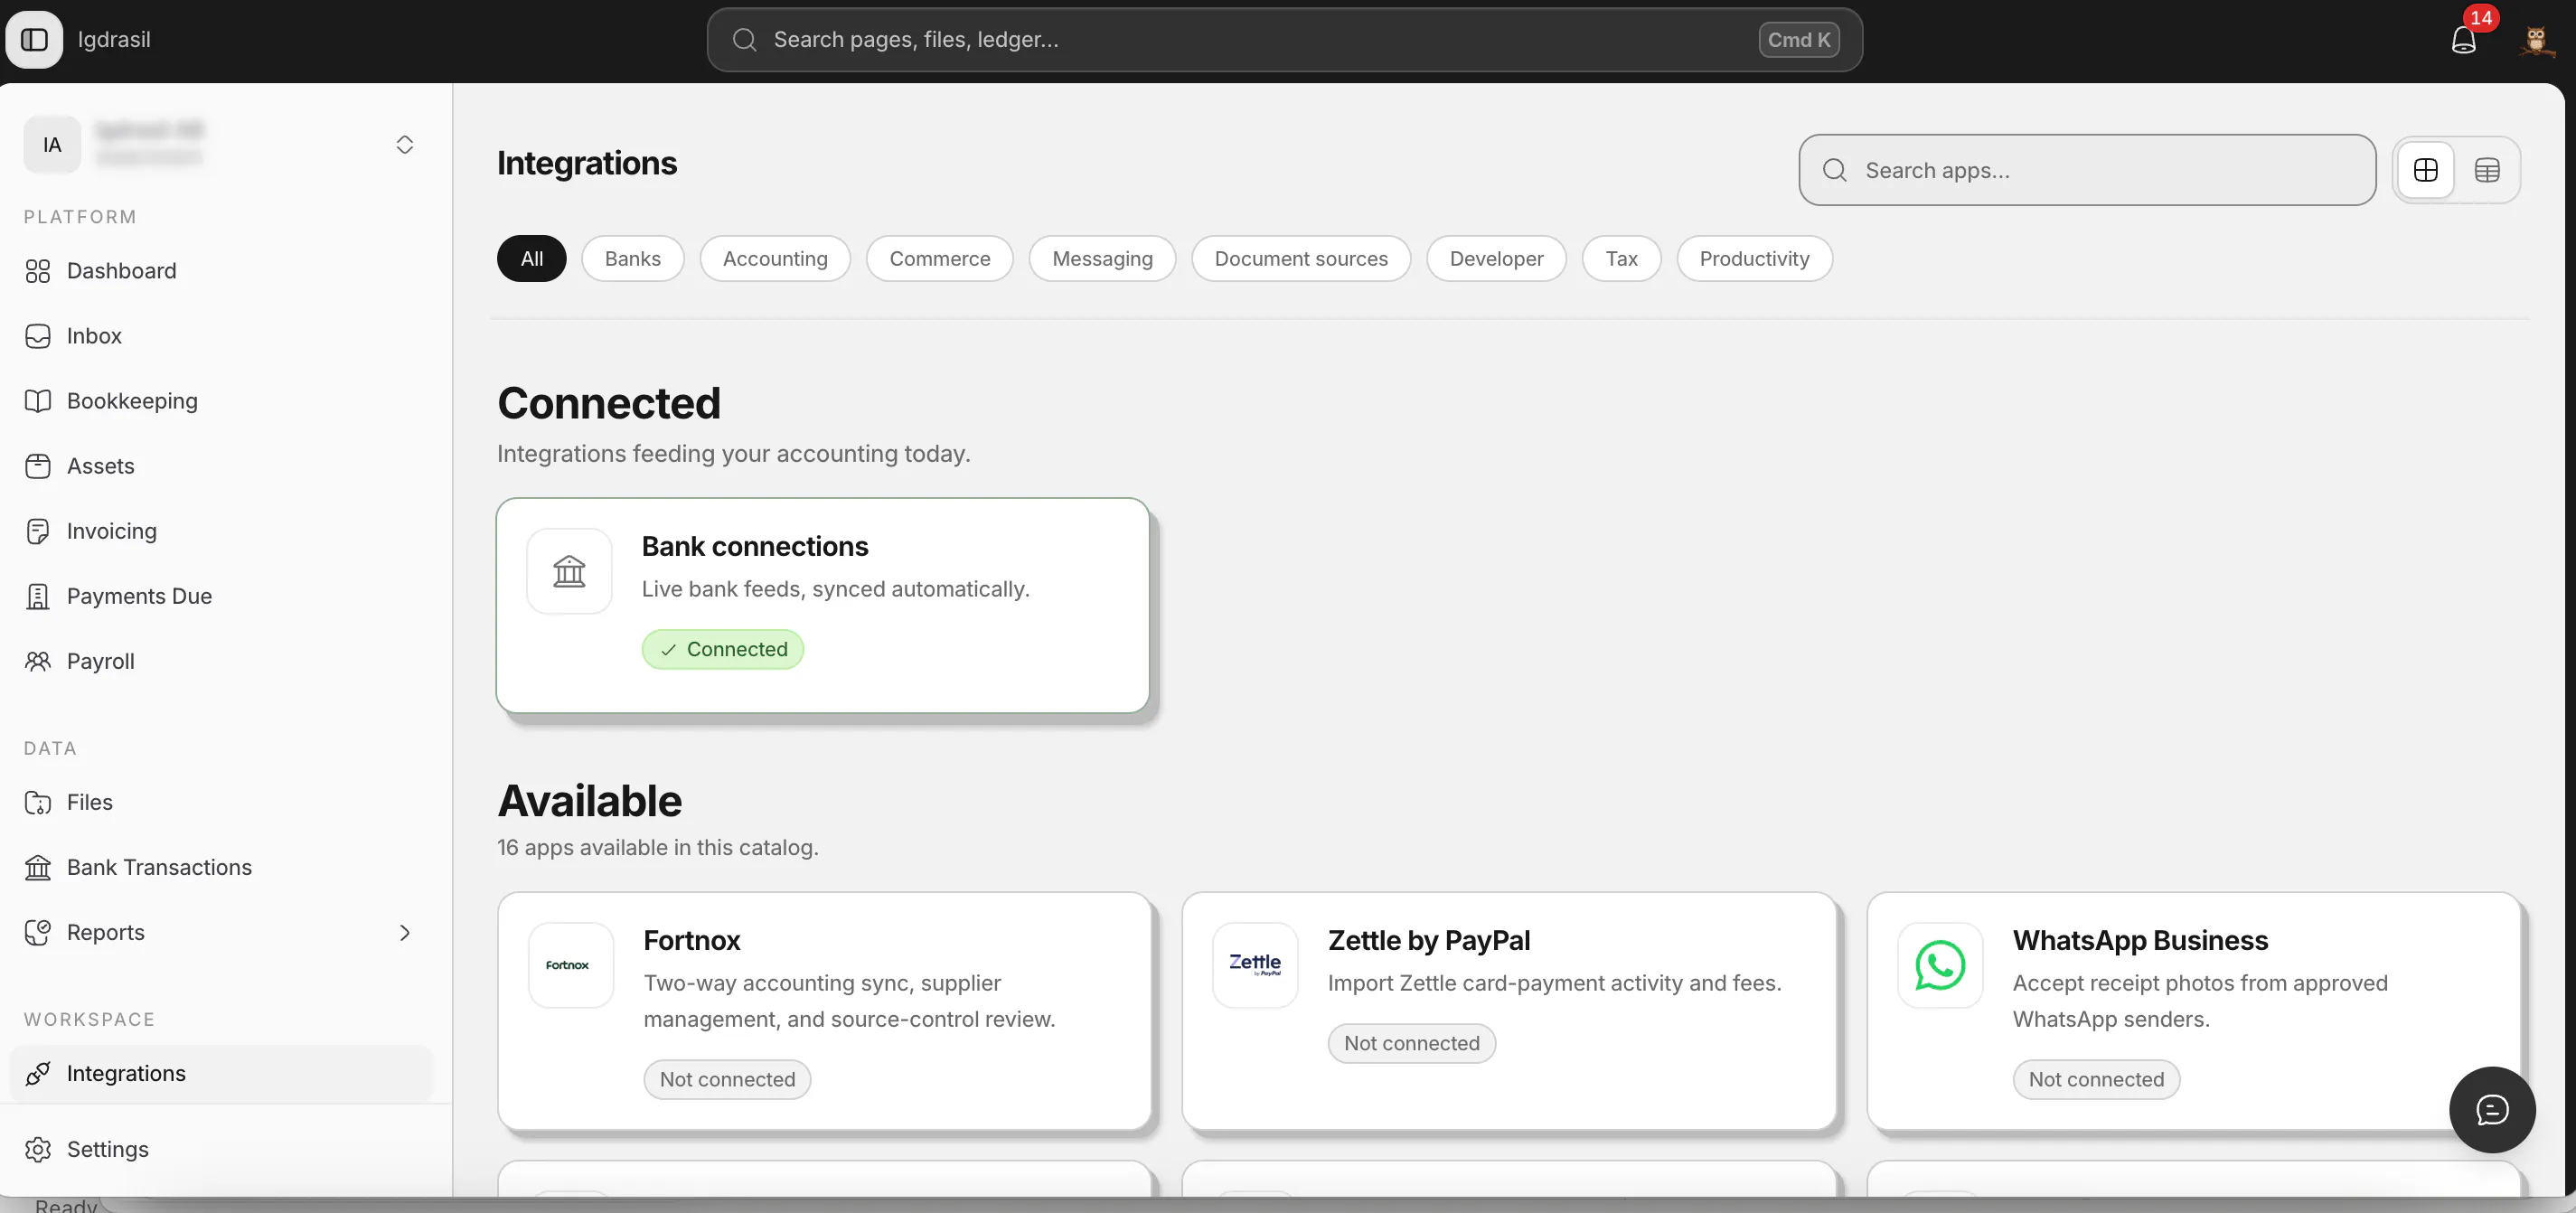Filter by Document sources
The width and height of the screenshot is (2576, 1213).
pos(1301,258)
